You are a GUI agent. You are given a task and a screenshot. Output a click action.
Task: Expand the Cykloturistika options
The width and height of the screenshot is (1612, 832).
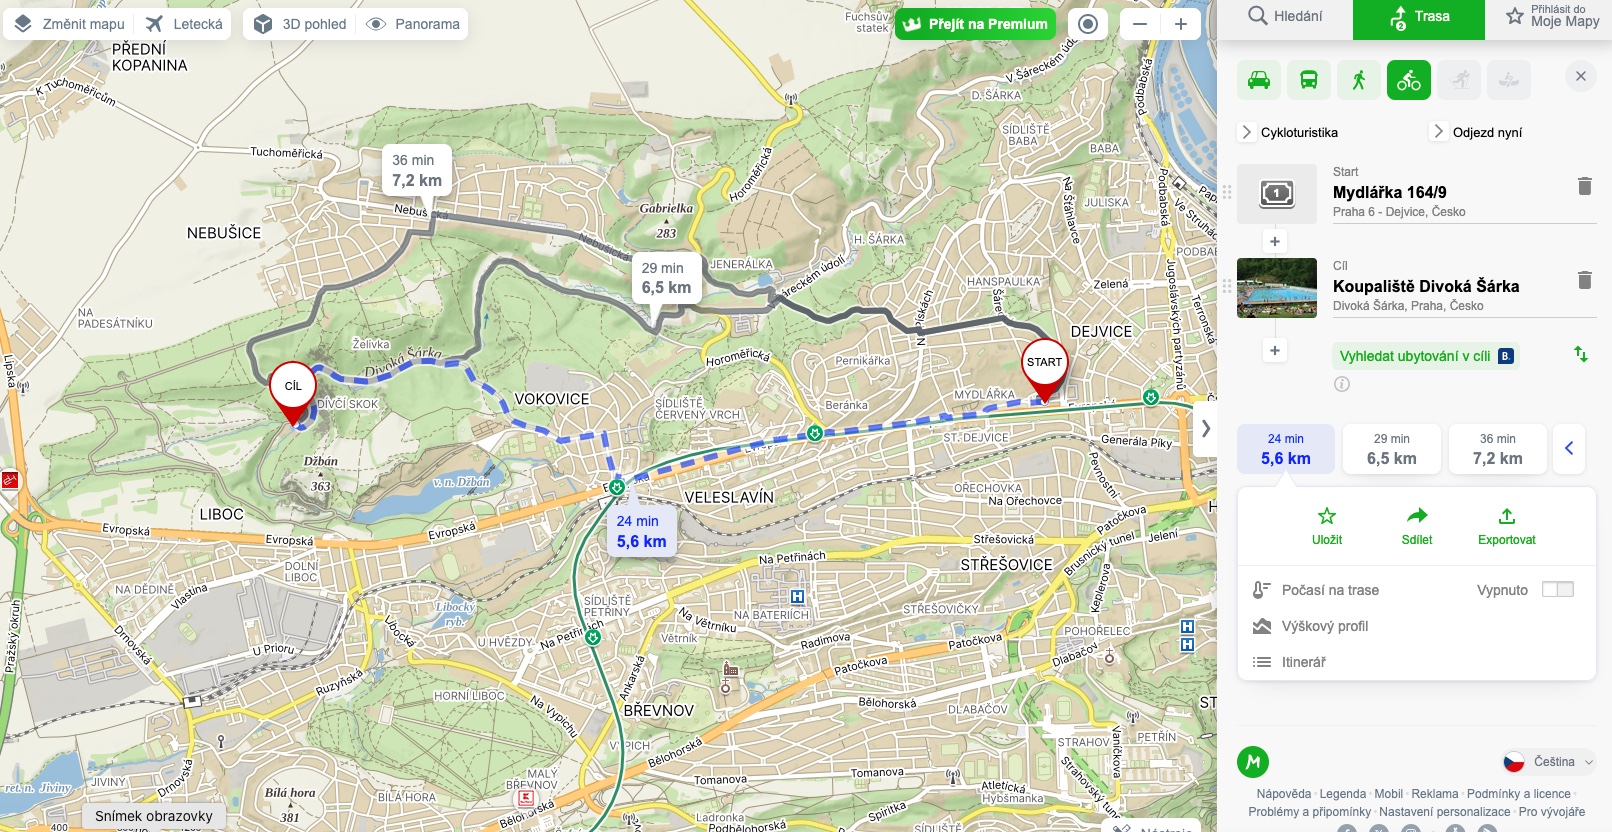(x=1289, y=132)
